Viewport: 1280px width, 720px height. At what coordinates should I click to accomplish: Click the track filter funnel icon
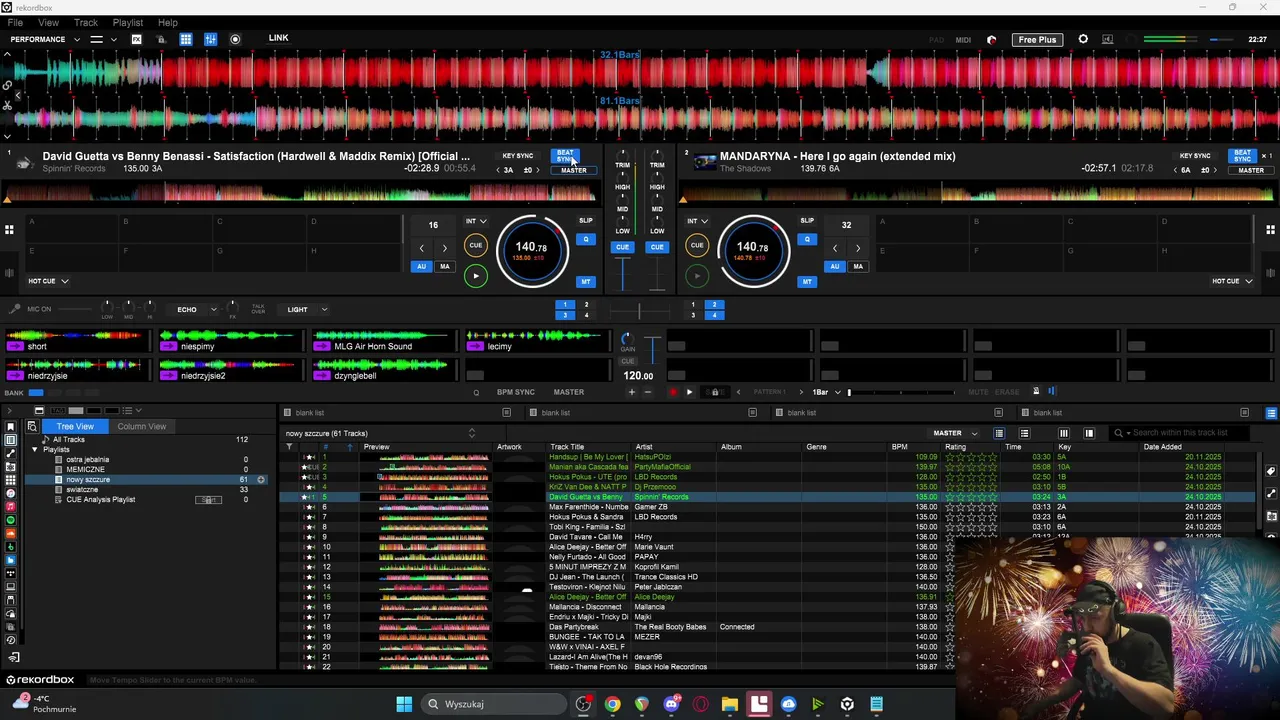pos(289,447)
